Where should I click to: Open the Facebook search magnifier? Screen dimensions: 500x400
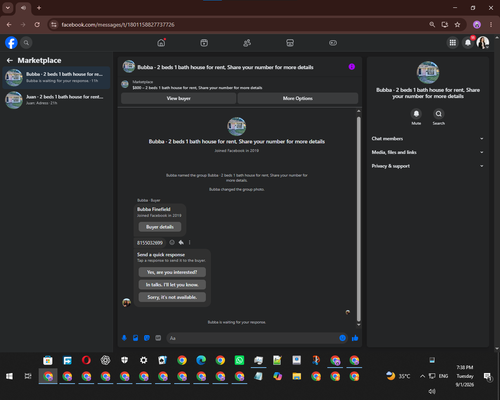click(x=26, y=43)
